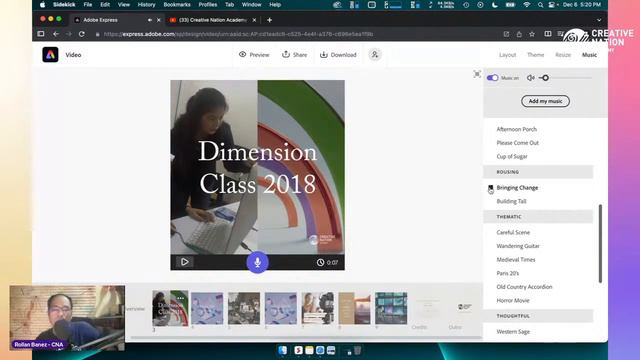Toggle the browser sidebar panel icon
Screen dimensions: 640x360
pyautogui.click(x=41, y=34)
